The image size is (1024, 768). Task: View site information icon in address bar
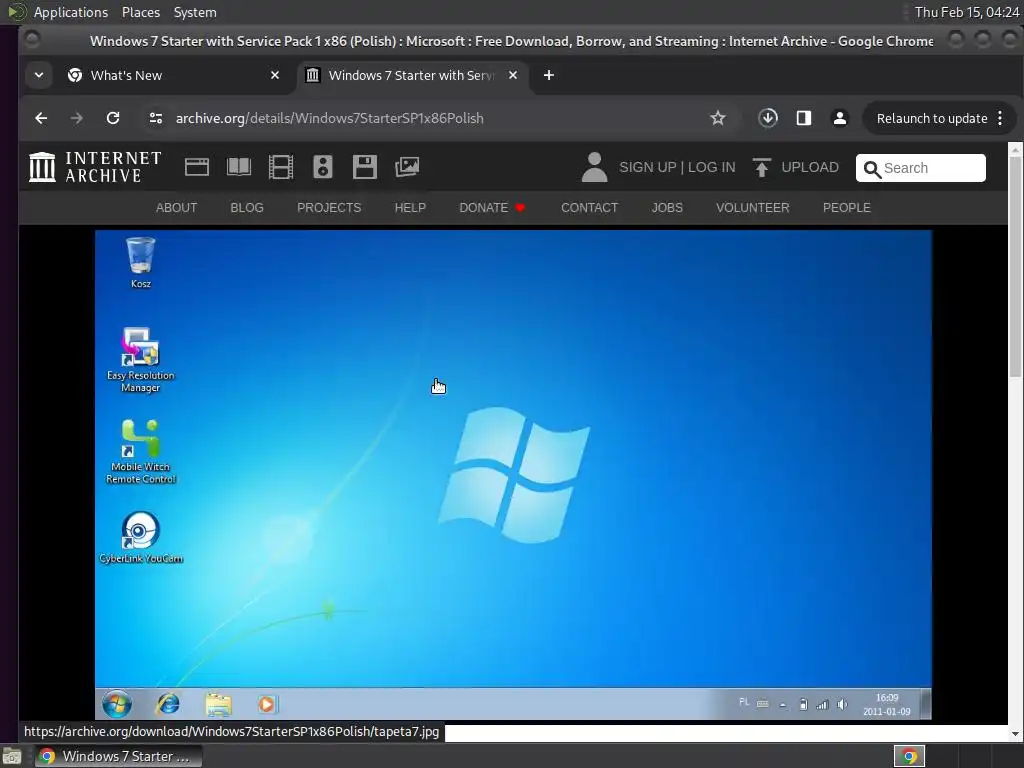[x=155, y=118]
